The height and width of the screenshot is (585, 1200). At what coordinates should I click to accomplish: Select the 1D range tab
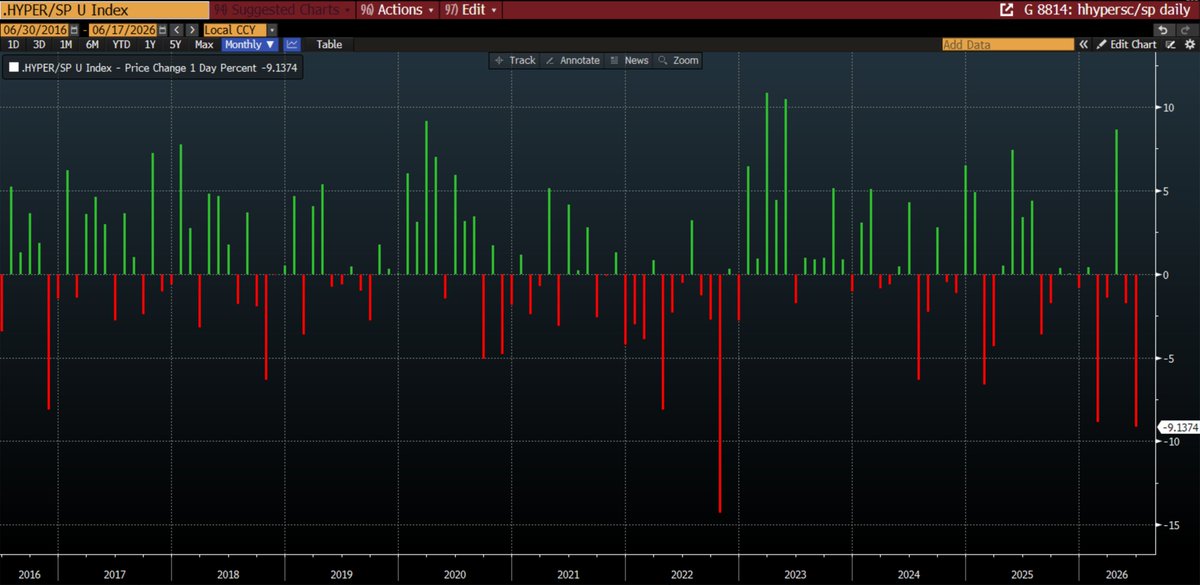pos(14,44)
